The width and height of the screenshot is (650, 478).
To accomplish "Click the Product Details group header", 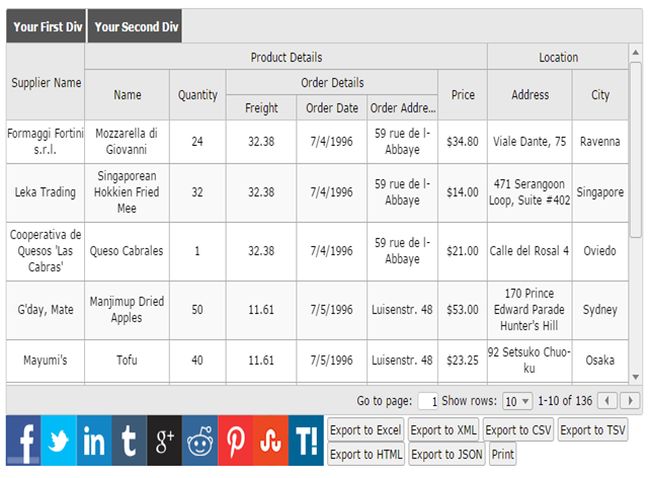I will 286,57.
